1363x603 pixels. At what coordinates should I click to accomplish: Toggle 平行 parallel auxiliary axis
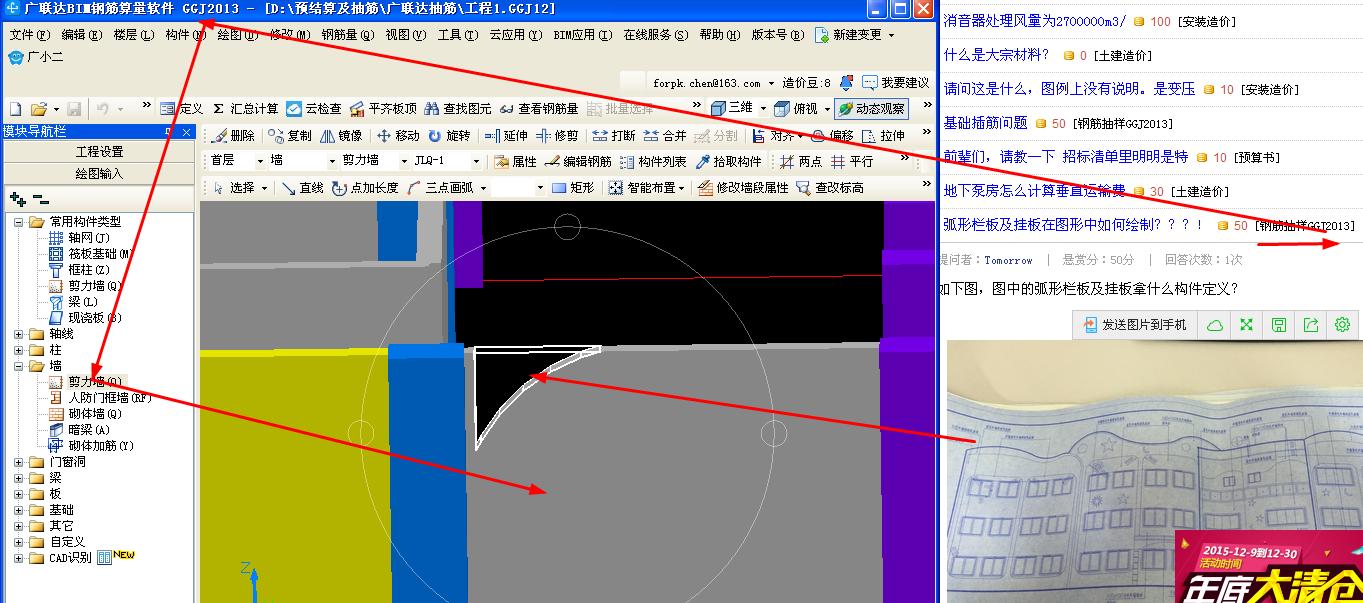[x=852, y=161]
